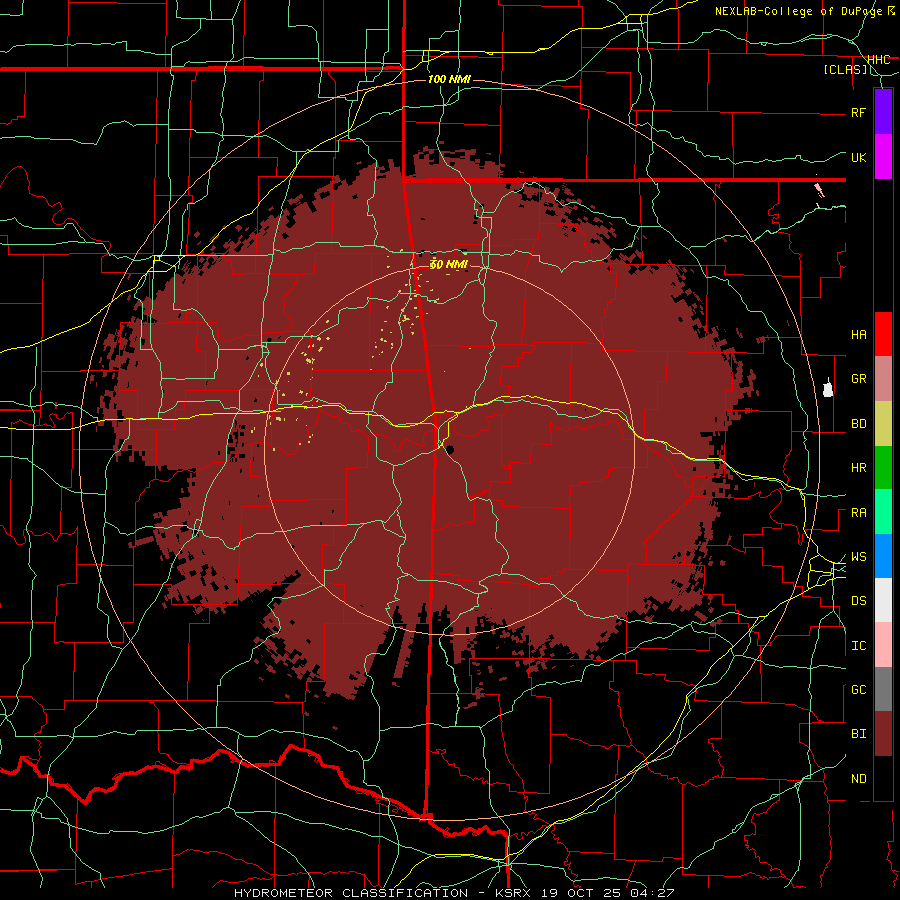Click the GC legend label
Image resolution: width=900 pixels, height=900 pixels.
point(858,690)
